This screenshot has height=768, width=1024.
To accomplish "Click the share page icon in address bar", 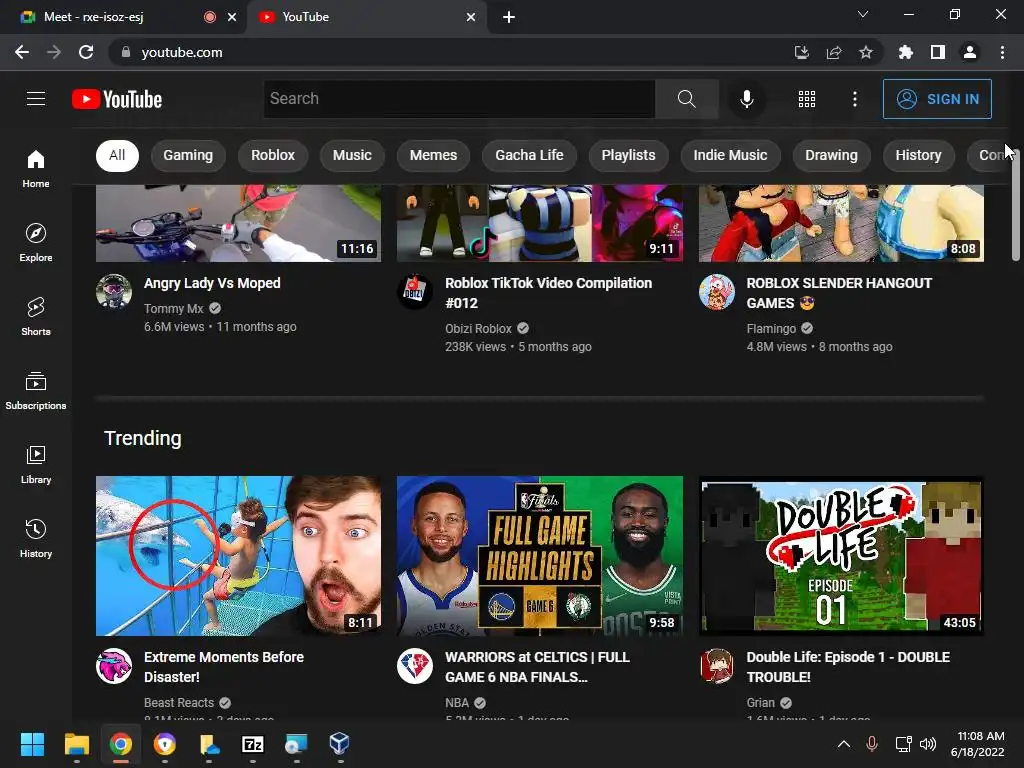I will pos(834,52).
